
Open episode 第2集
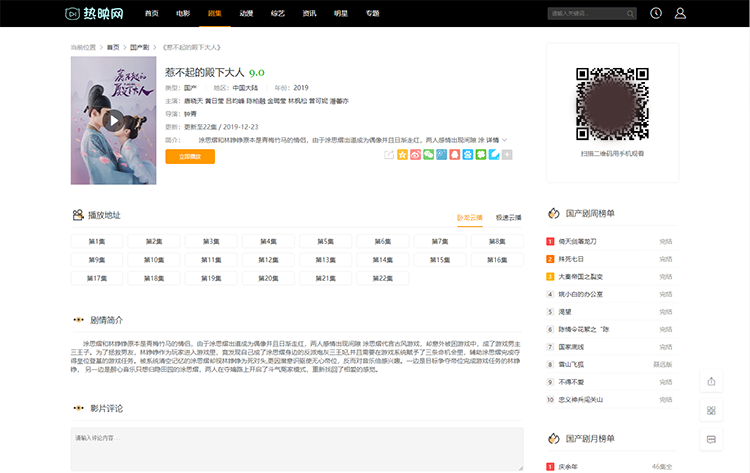pos(154,242)
